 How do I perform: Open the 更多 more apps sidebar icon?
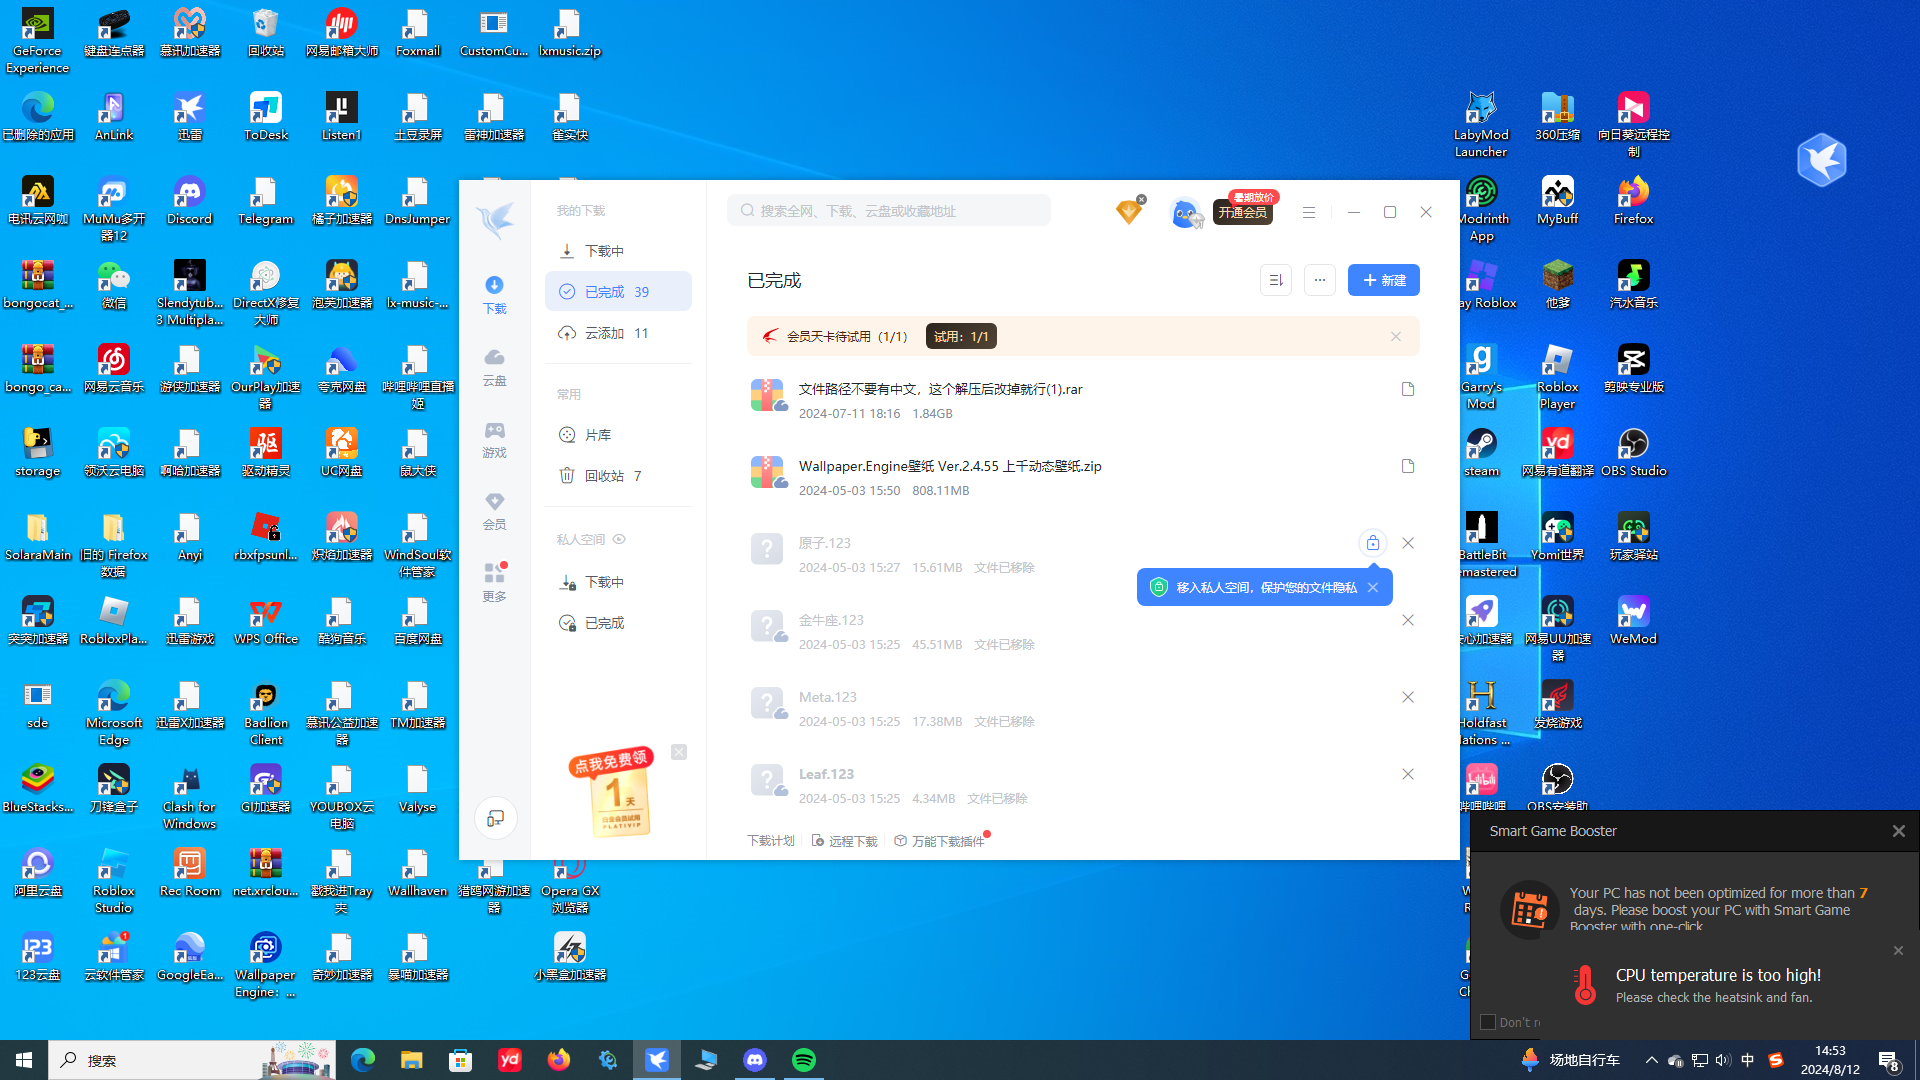pos(494,581)
